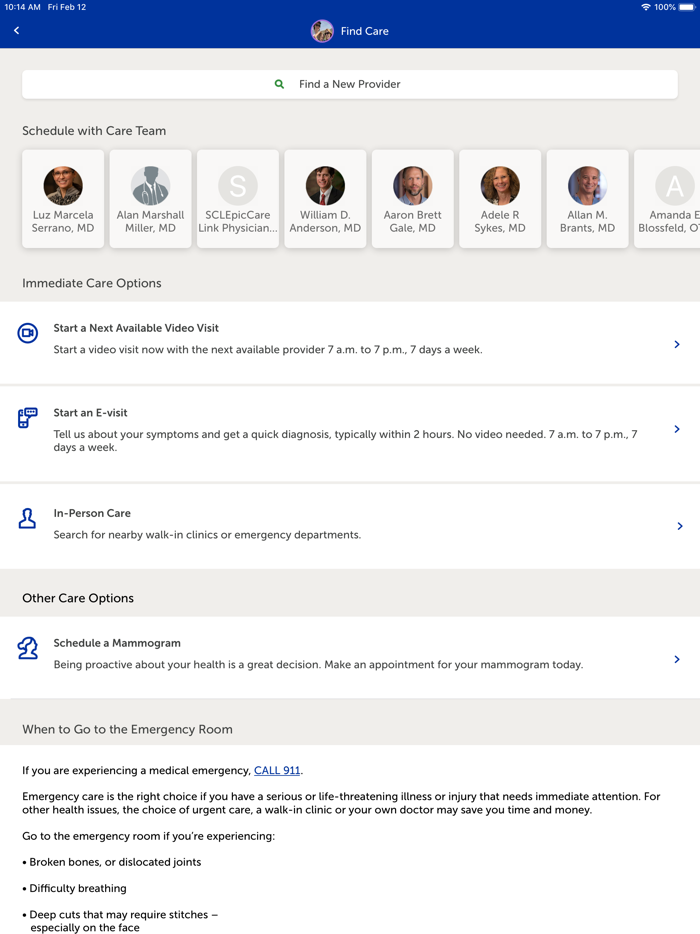Expand the In-Person Care chevron
The height and width of the screenshot is (934, 700).
coord(679,526)
